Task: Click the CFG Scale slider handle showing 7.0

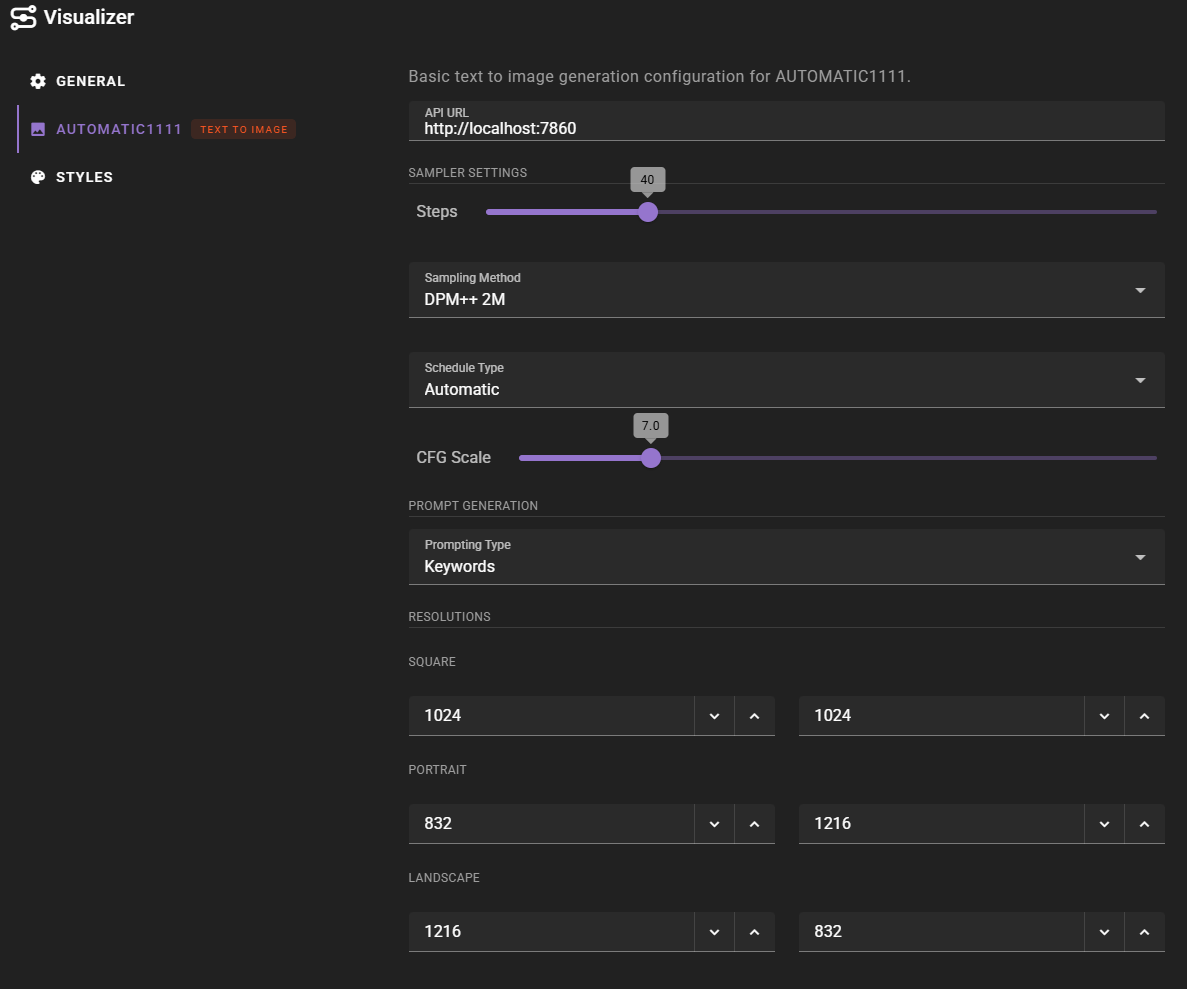Action: [x=651, y=457]
